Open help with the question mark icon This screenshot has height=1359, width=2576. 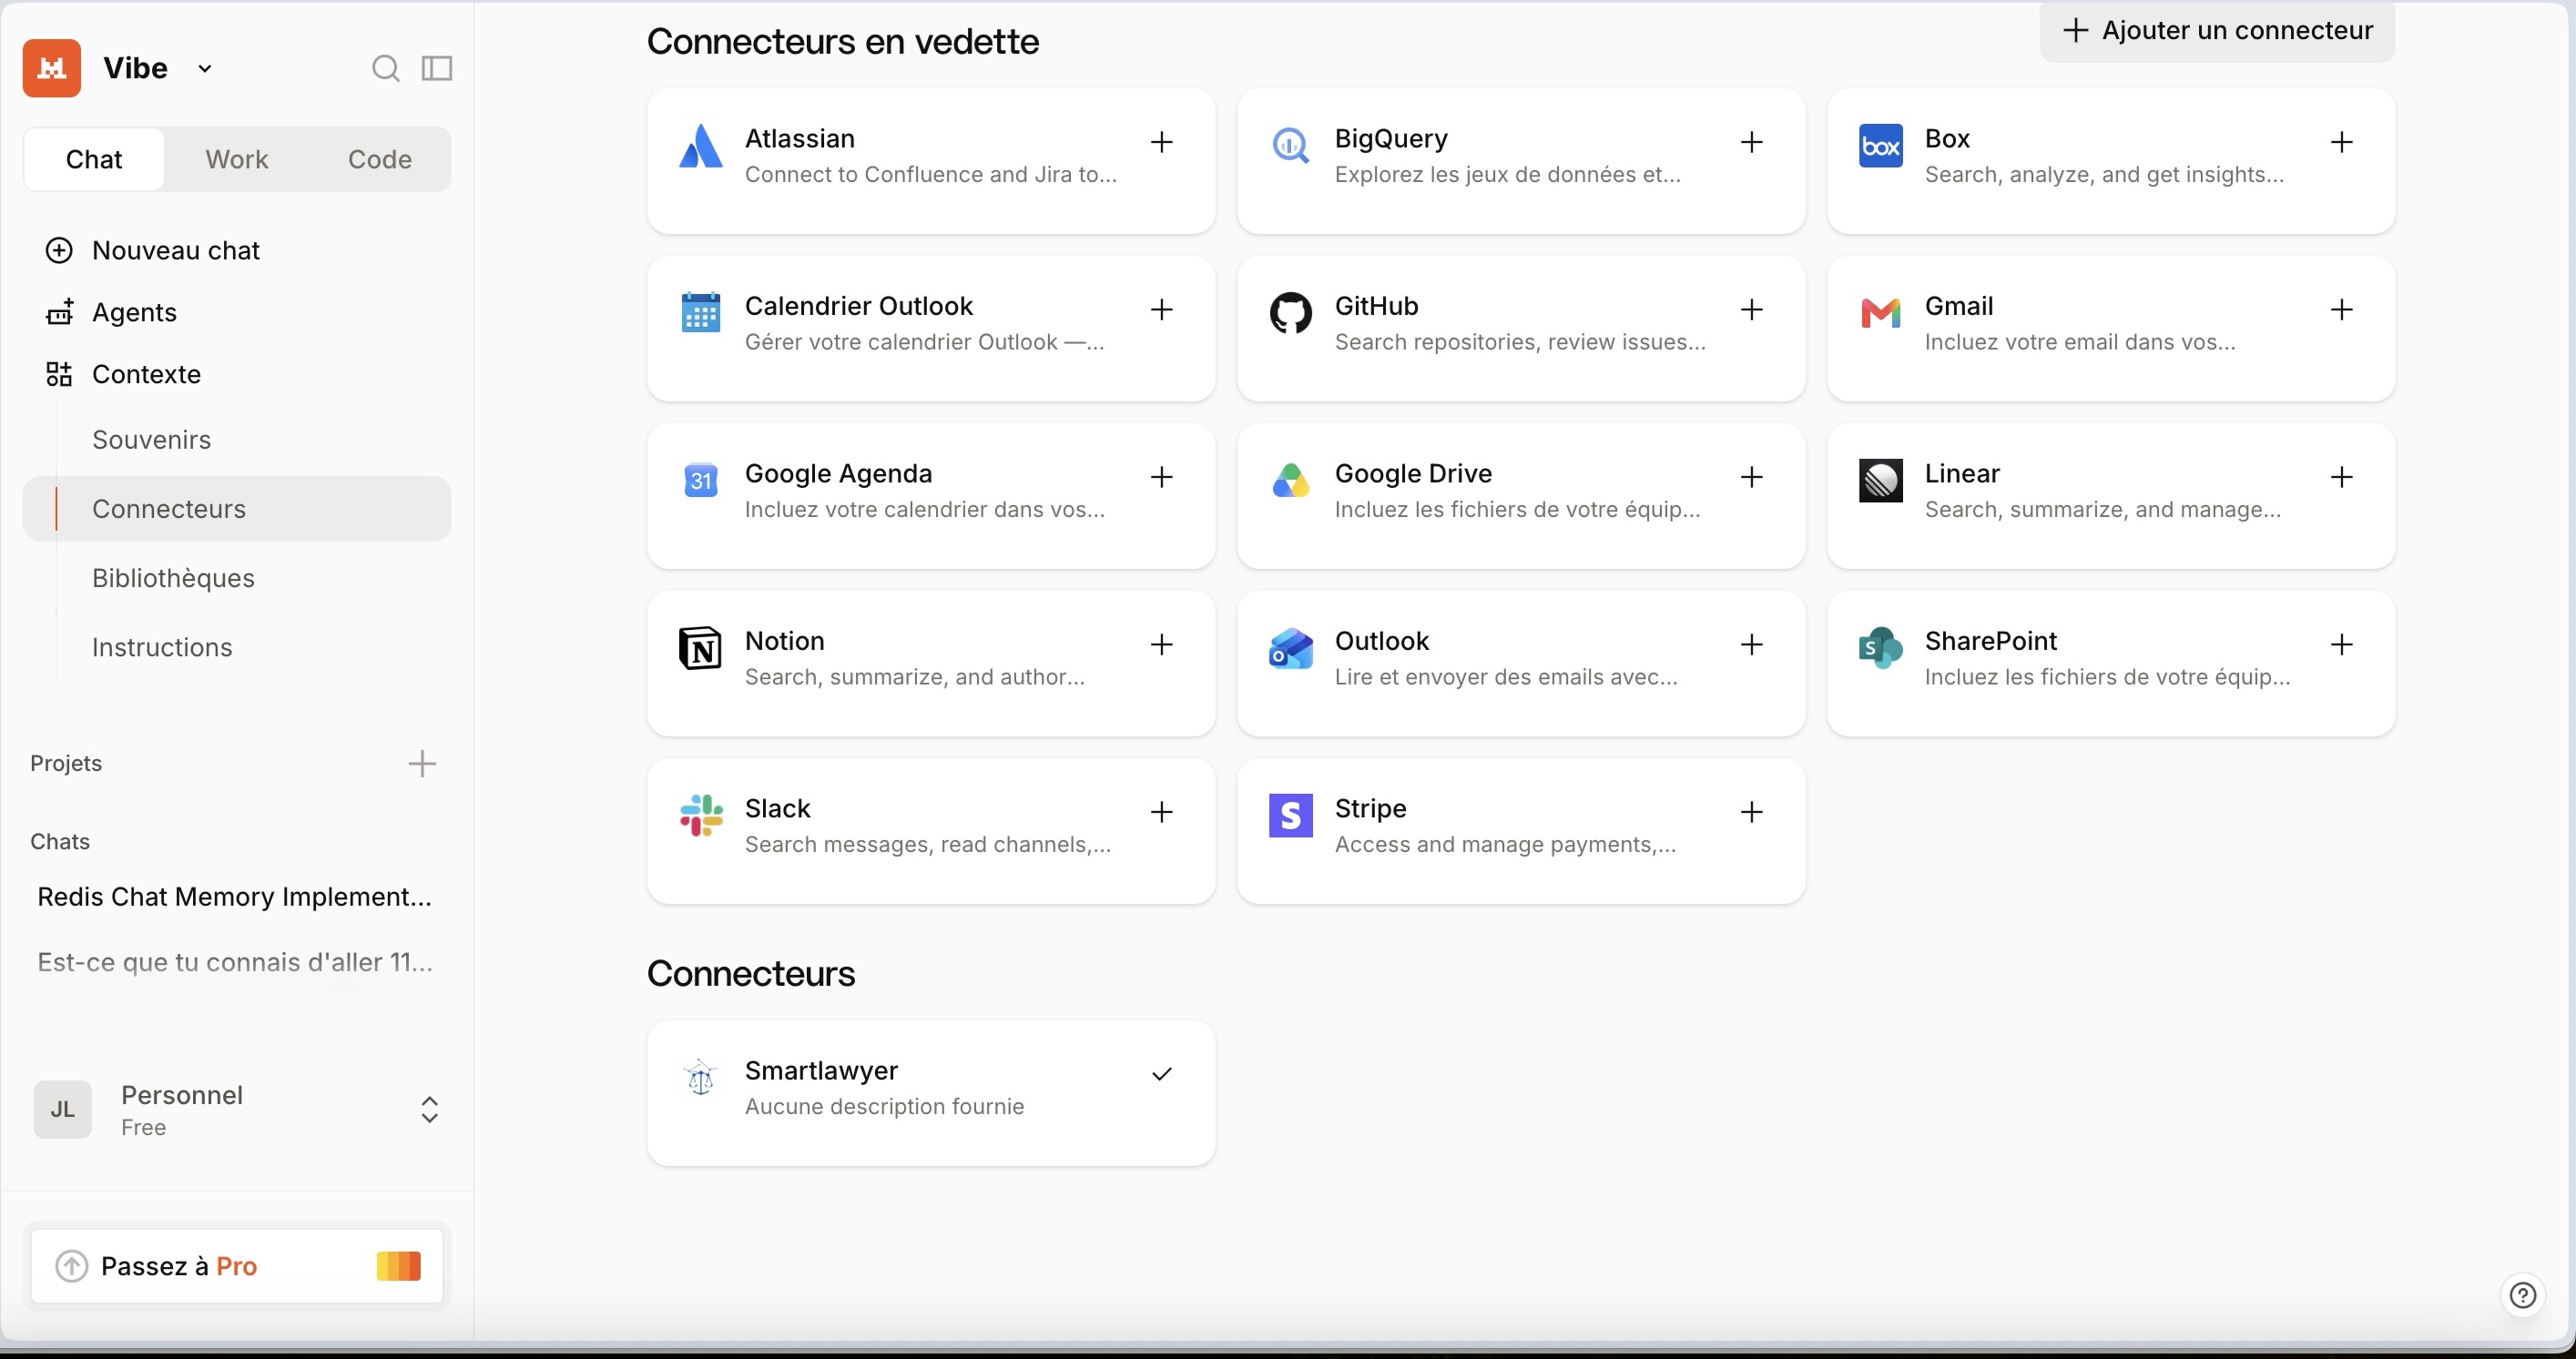tap(2522, 1296)
